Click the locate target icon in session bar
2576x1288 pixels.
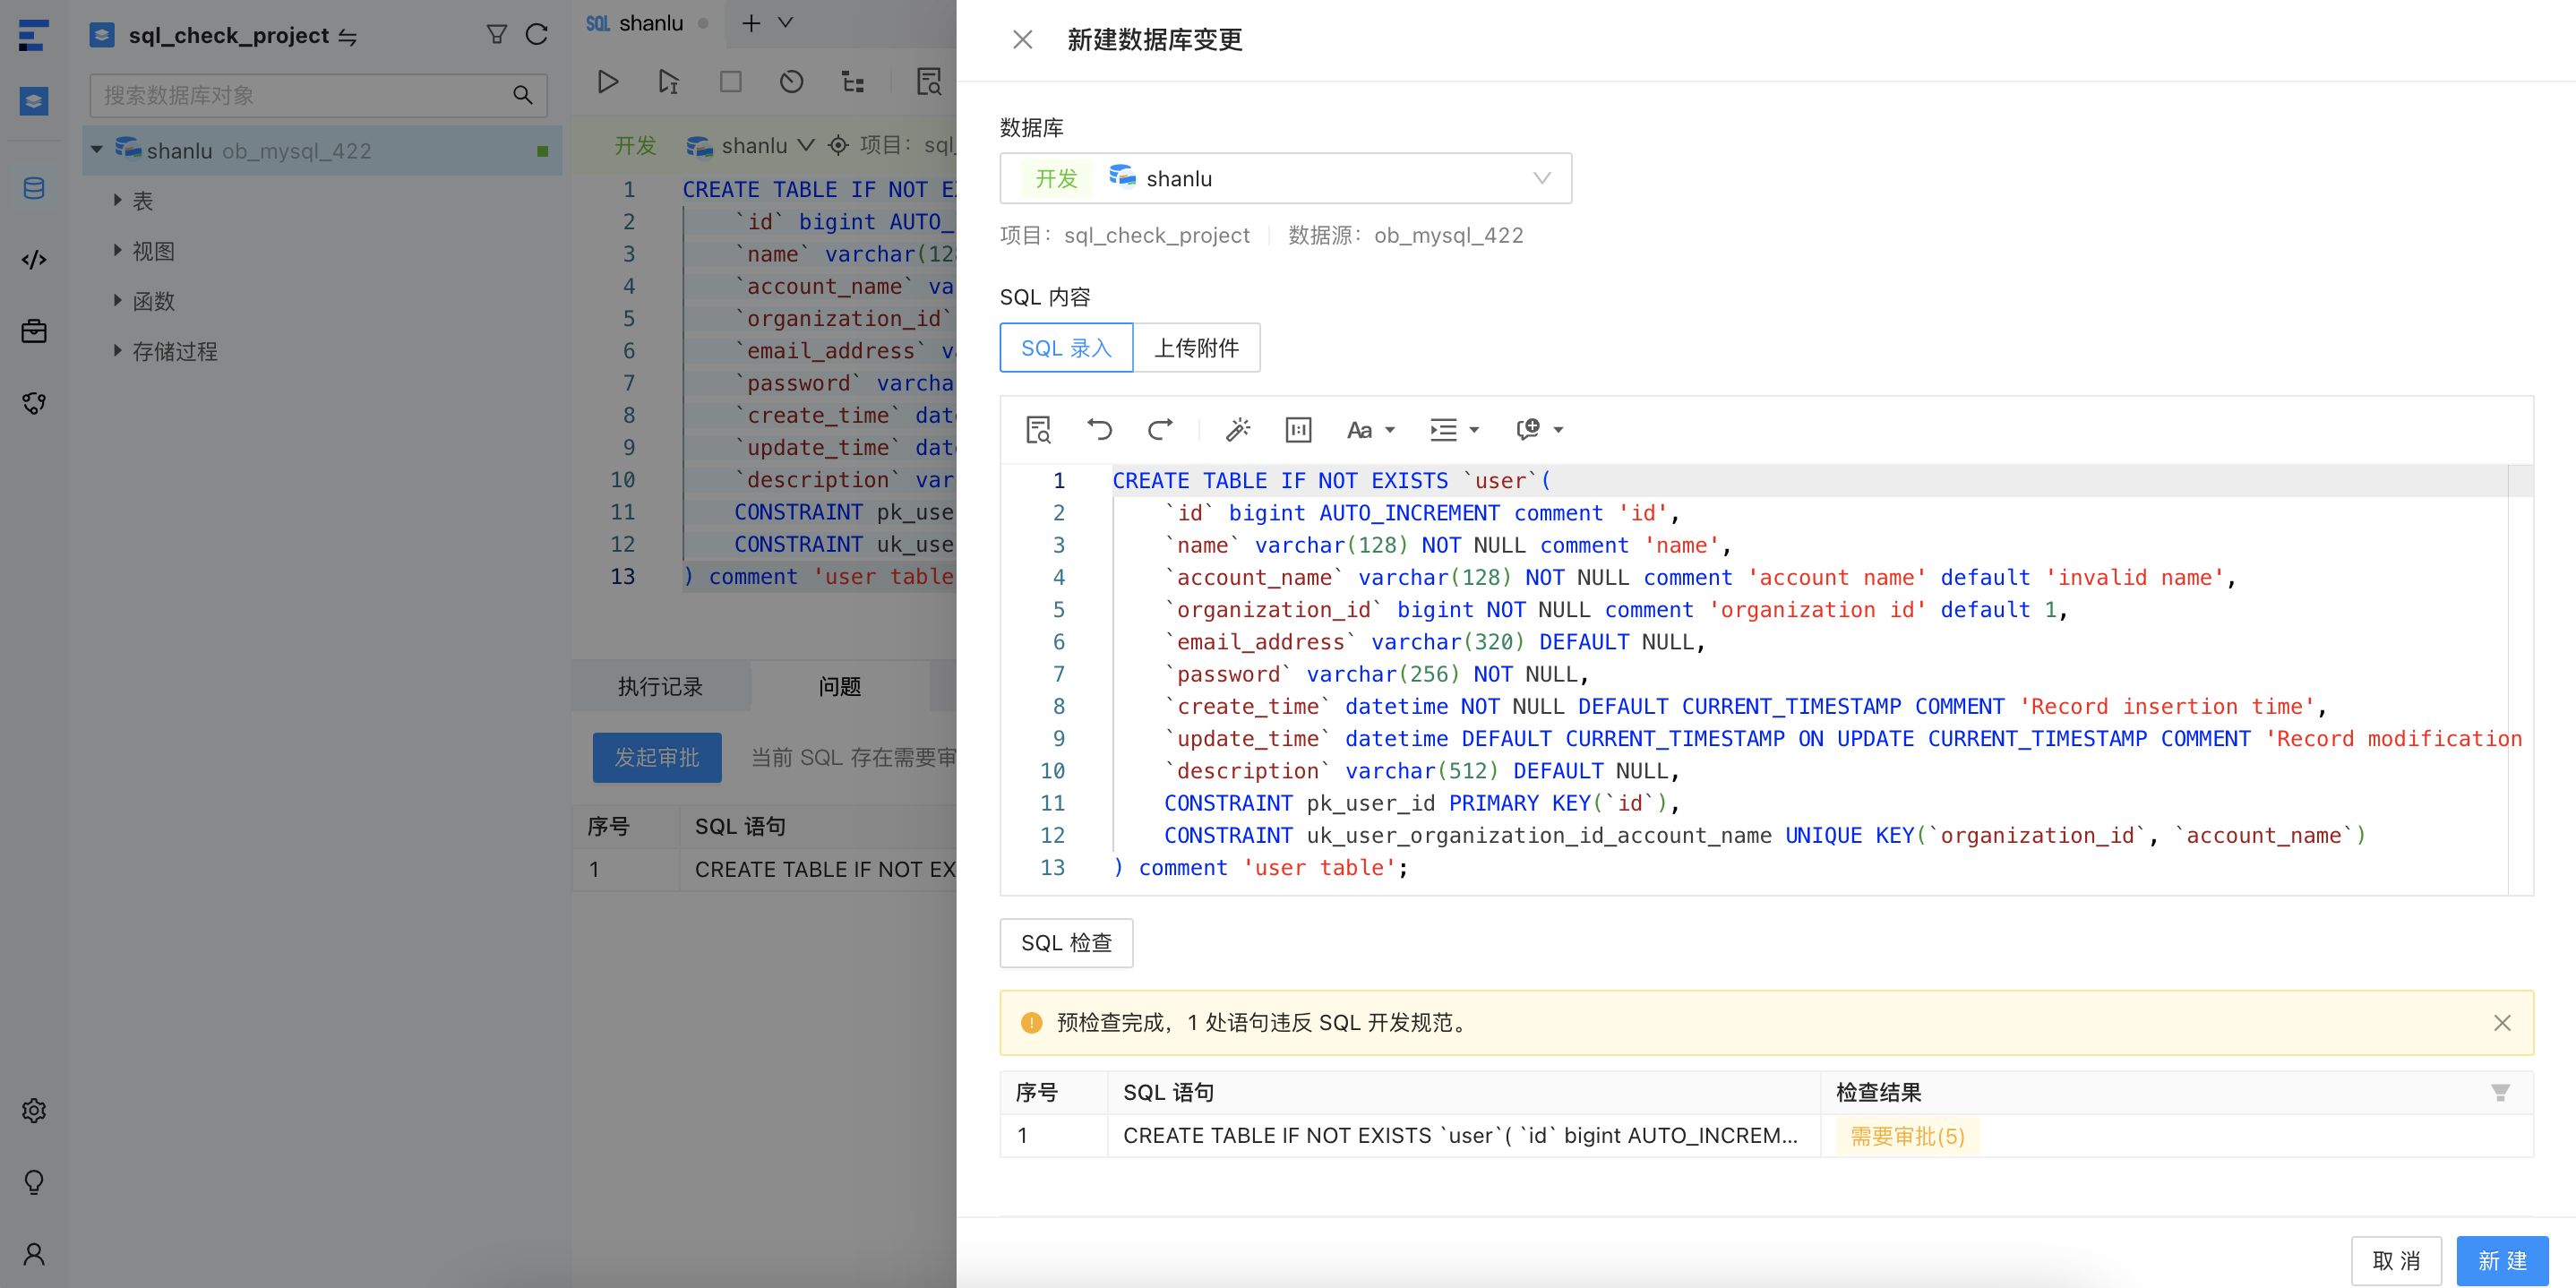(x=838, y=146)
